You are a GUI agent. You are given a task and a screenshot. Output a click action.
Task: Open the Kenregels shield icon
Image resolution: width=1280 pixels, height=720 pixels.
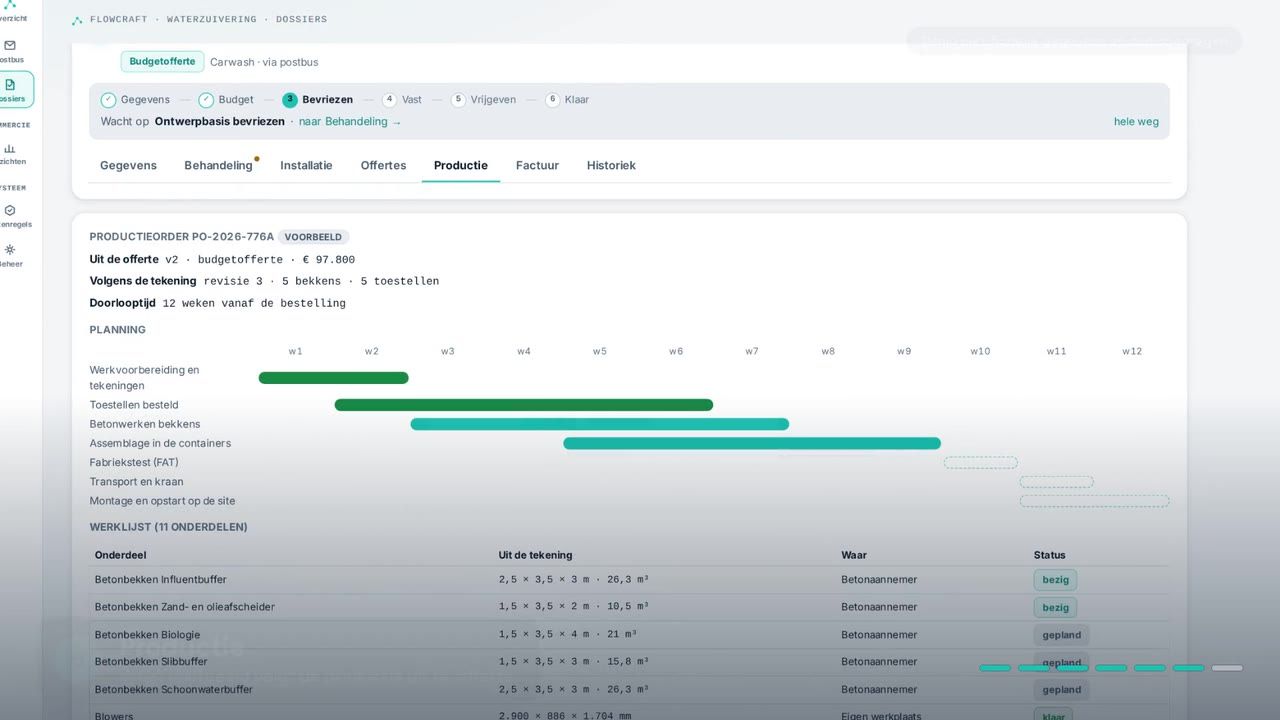pyautogui.click(x=10, y=211)
